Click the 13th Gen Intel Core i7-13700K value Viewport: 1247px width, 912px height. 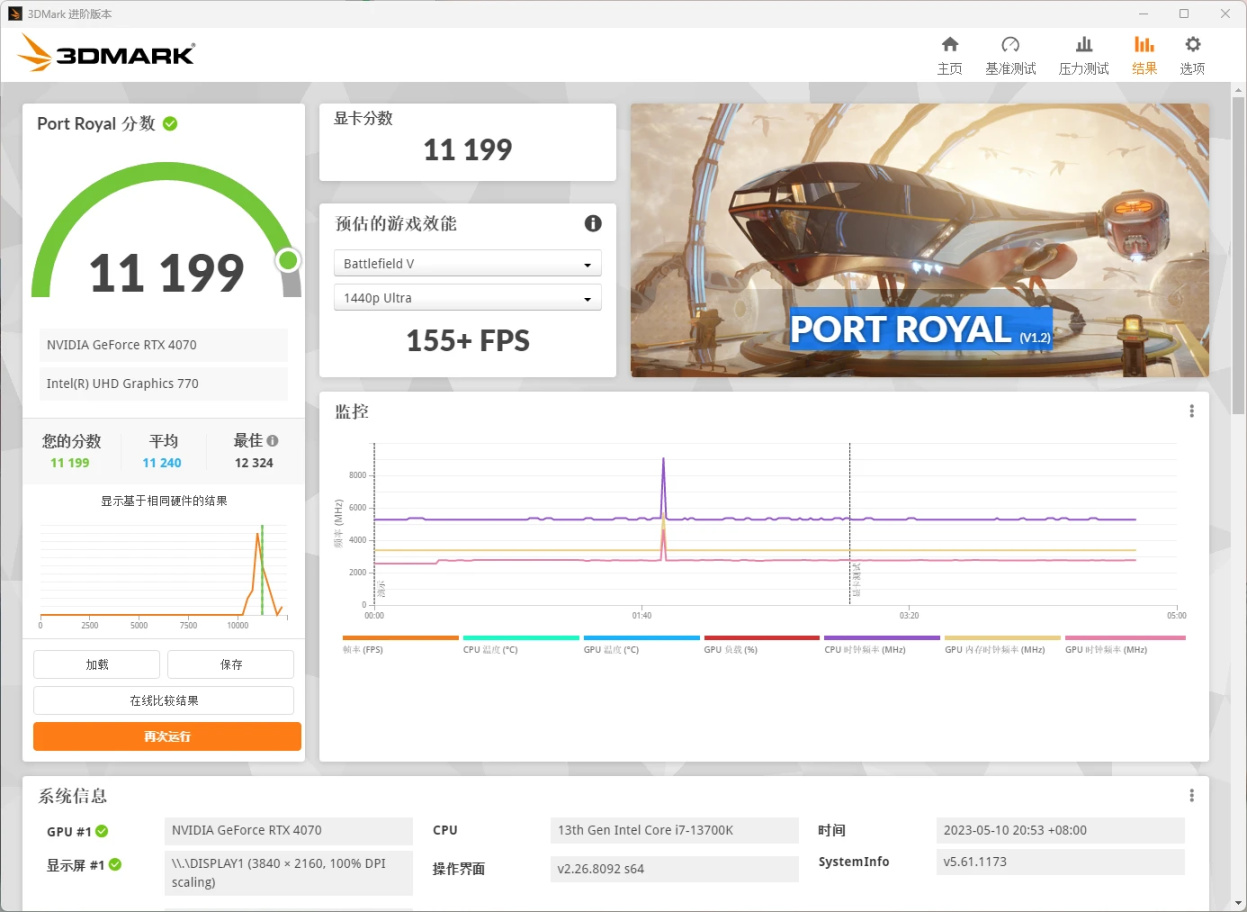coord(675,830)
